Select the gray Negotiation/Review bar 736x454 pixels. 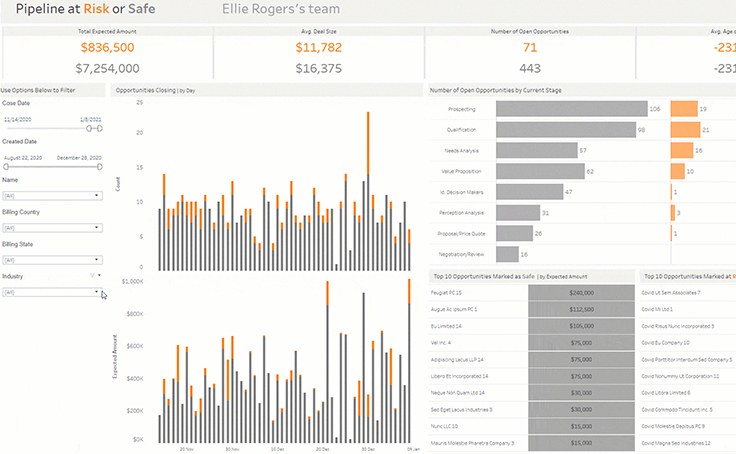click(x=505, y=255)
